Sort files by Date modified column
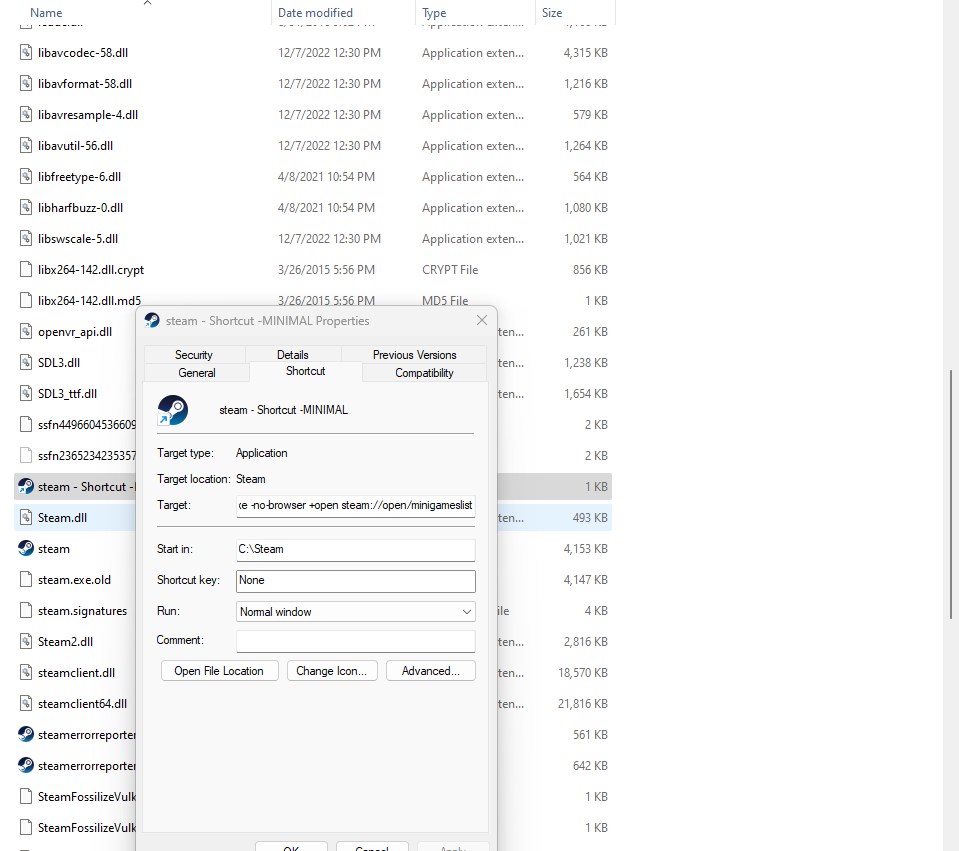Screen dimensions: 959x851 click(315, 12)
